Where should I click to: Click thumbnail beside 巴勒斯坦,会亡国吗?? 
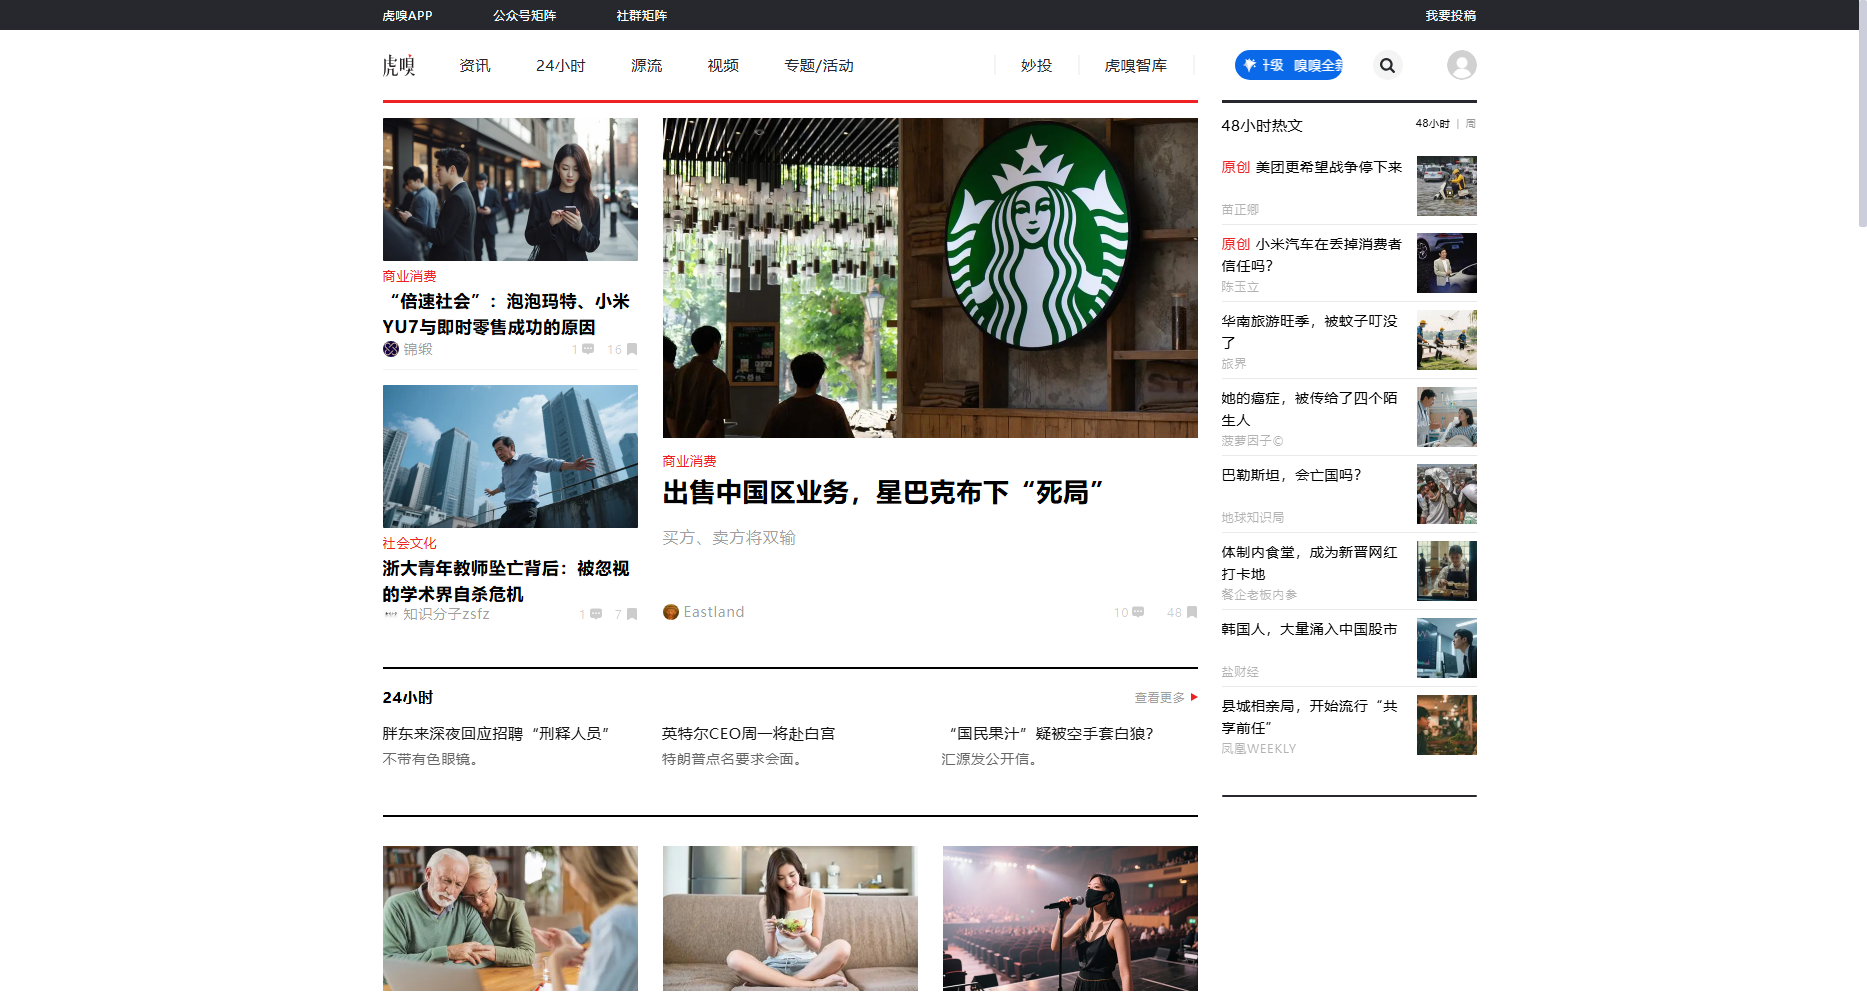click(1446, 494)
